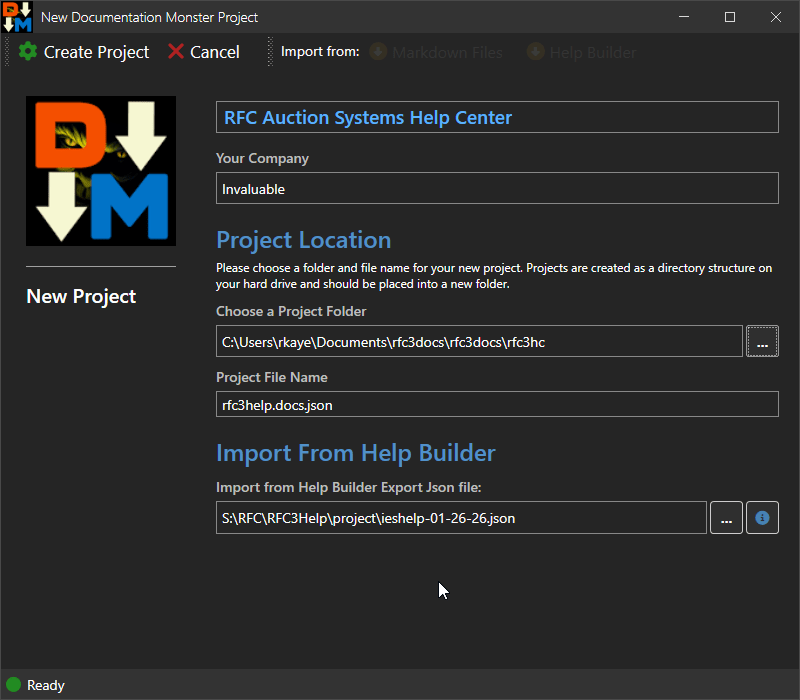Click the project title field

click(497, 118)
